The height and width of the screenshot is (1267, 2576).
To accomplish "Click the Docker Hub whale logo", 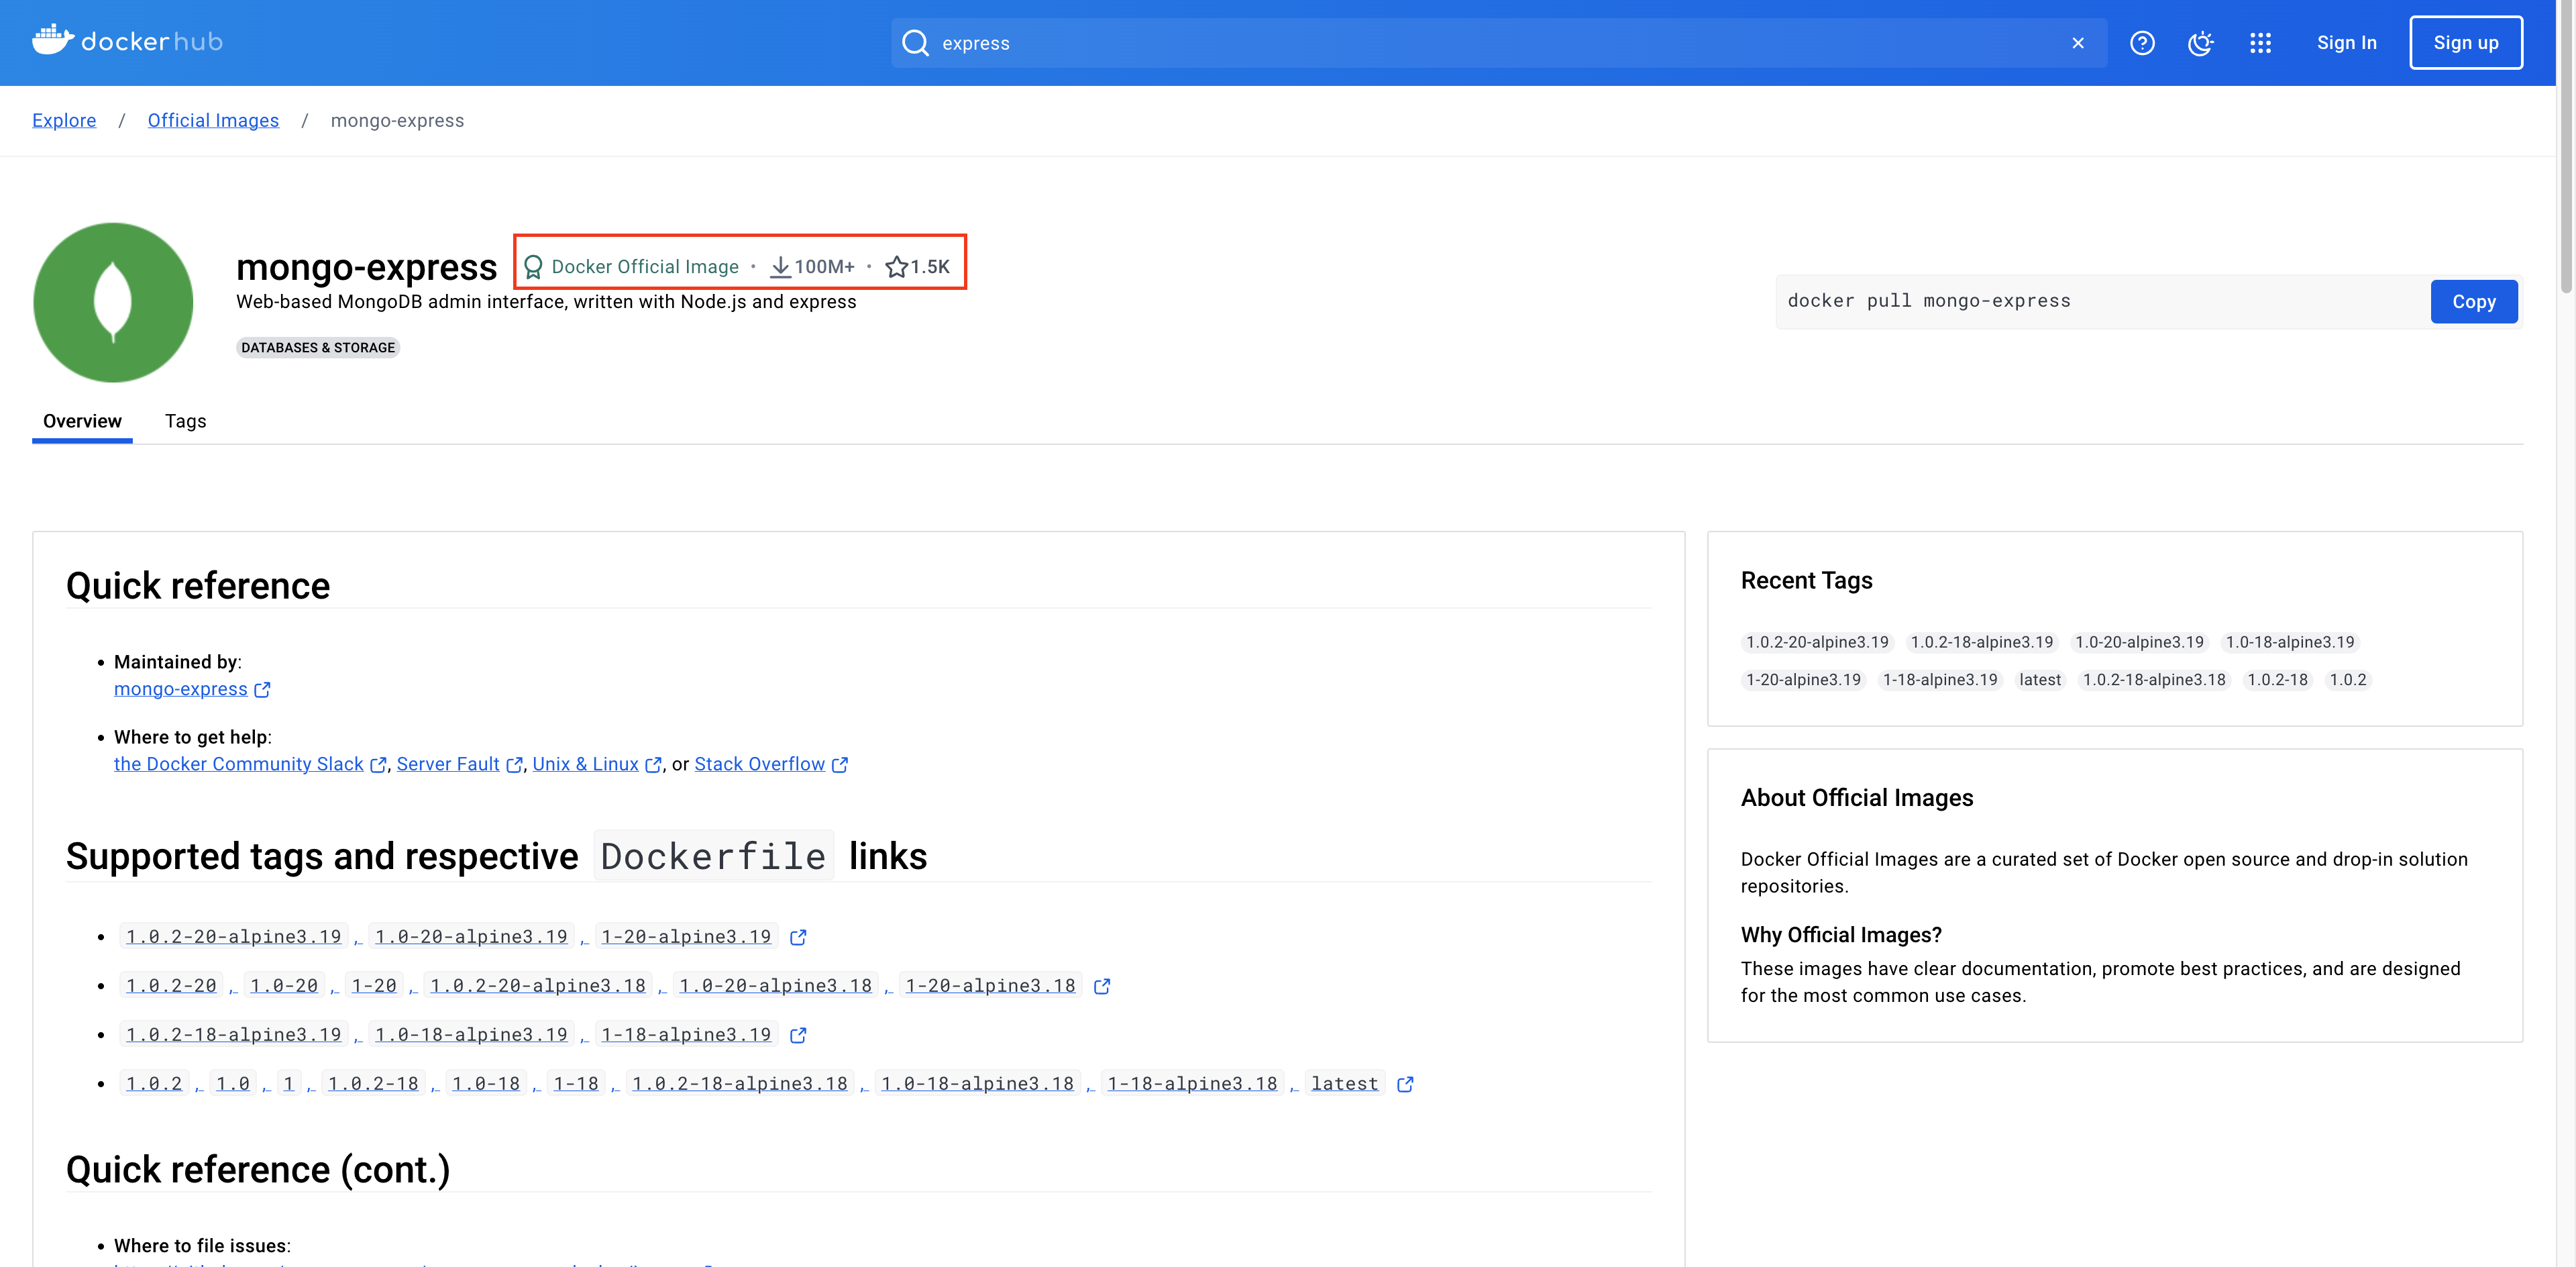I will [x=52, y=40].
